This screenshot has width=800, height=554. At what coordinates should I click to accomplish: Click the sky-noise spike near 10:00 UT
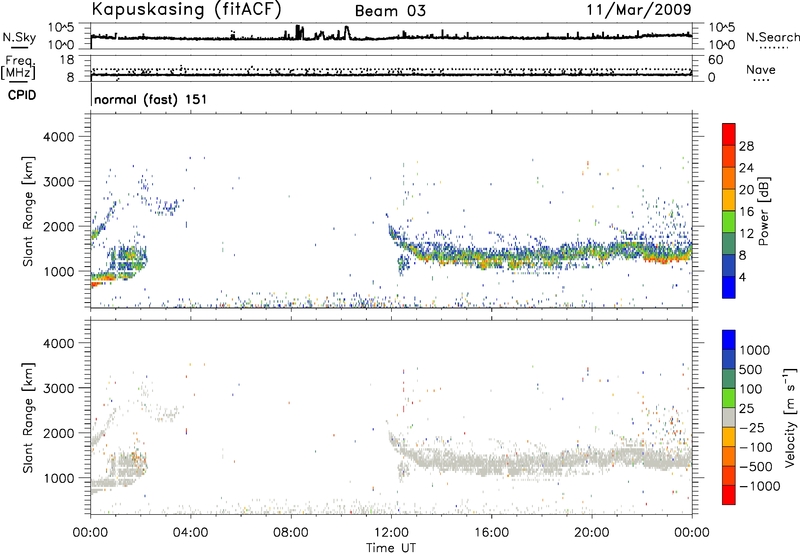pos(347,32)
